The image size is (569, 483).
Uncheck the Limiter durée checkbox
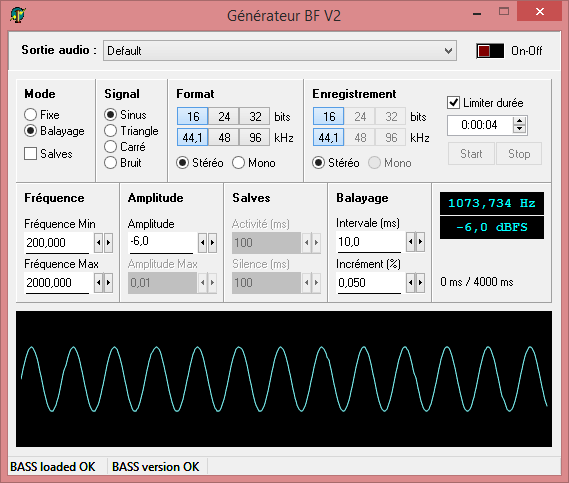coord(454,103)
